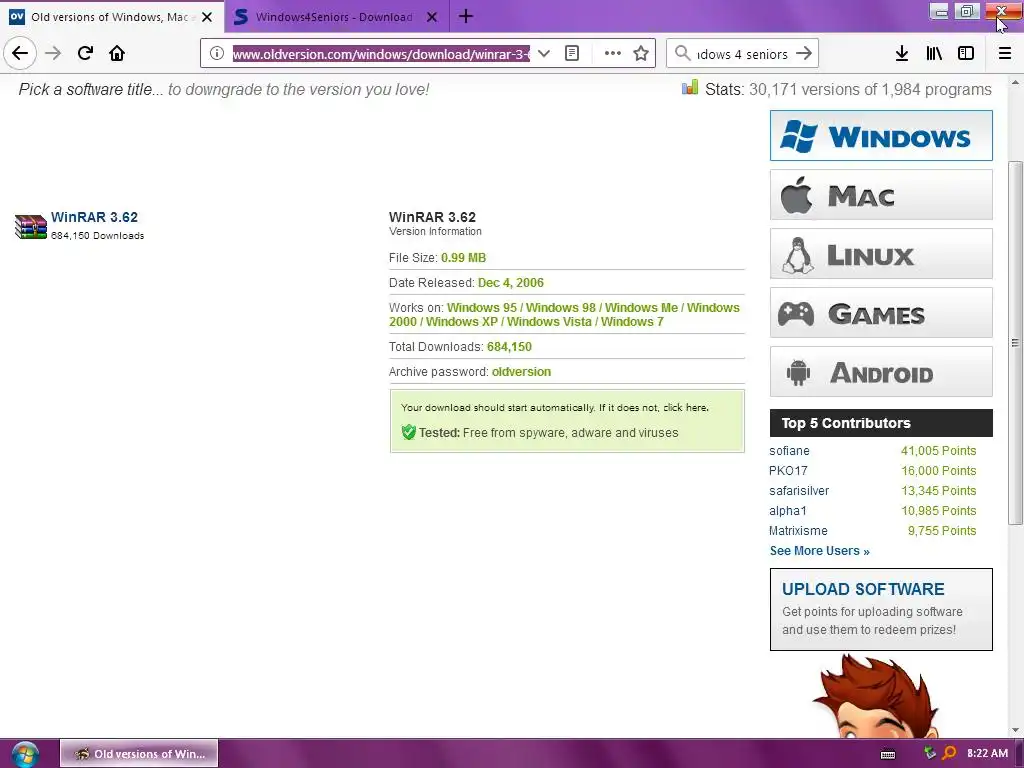Click the green tested shield icon

(x=409, y=432)
